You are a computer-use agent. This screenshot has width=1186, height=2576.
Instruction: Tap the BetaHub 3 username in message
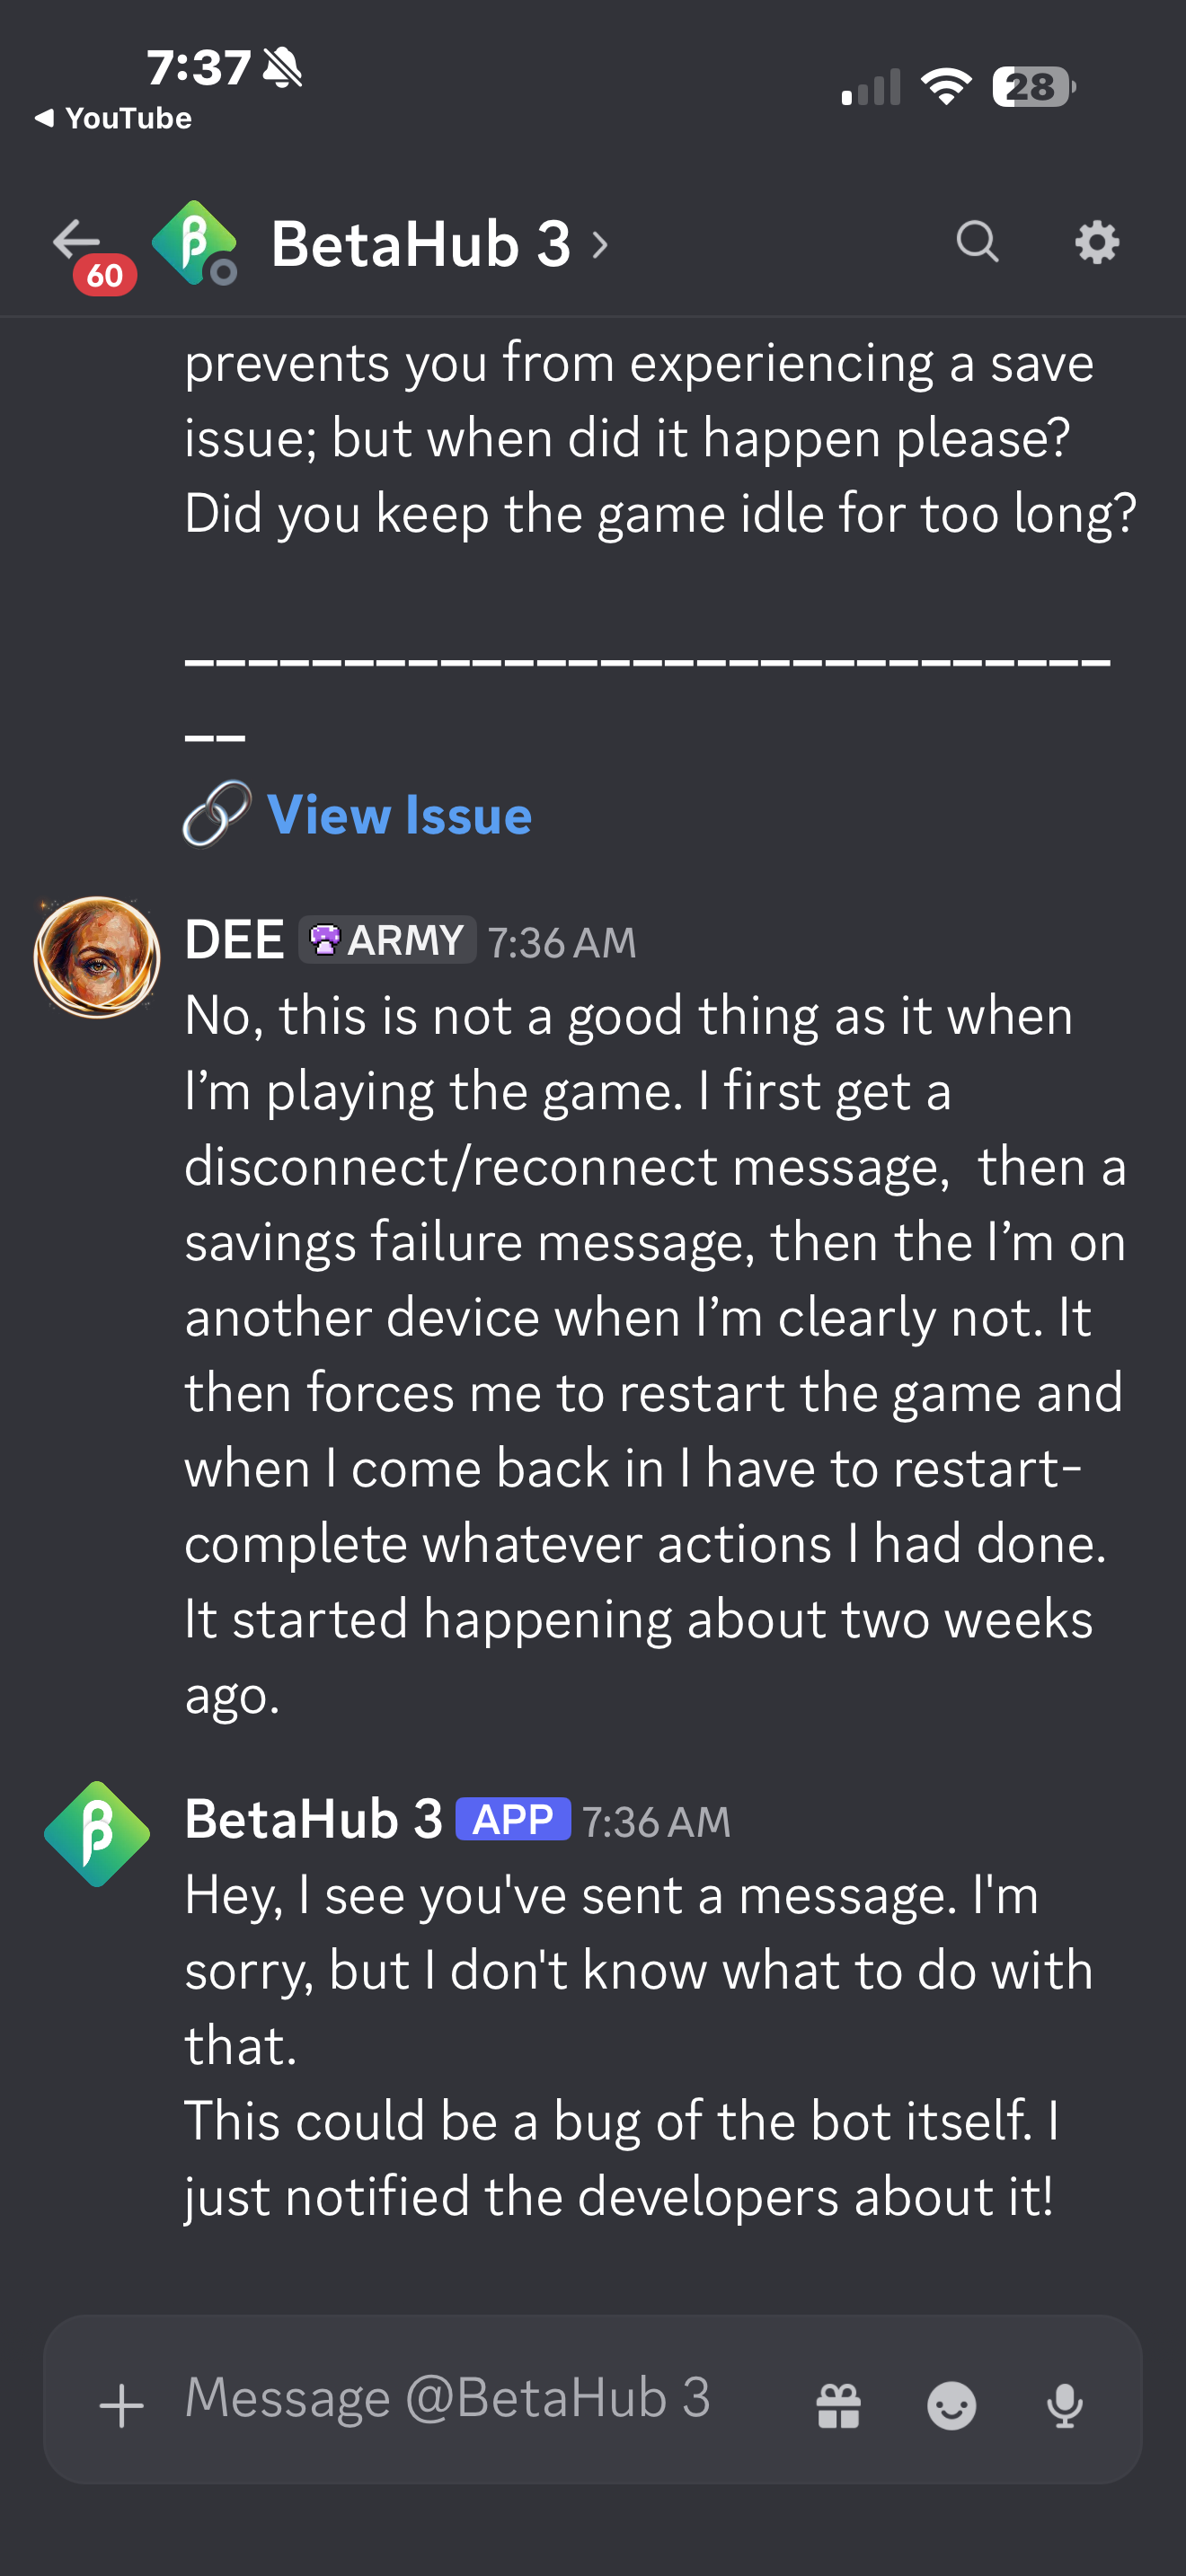314,1819
